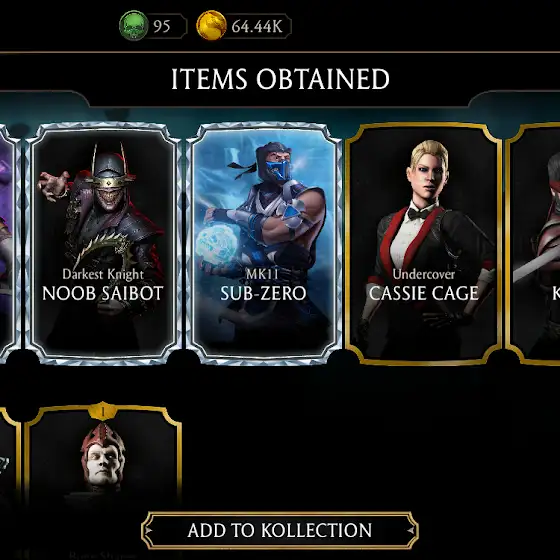Screen dimensions: 560x560
Task: Click the Items Obtained heading
Action: point(280,79)
